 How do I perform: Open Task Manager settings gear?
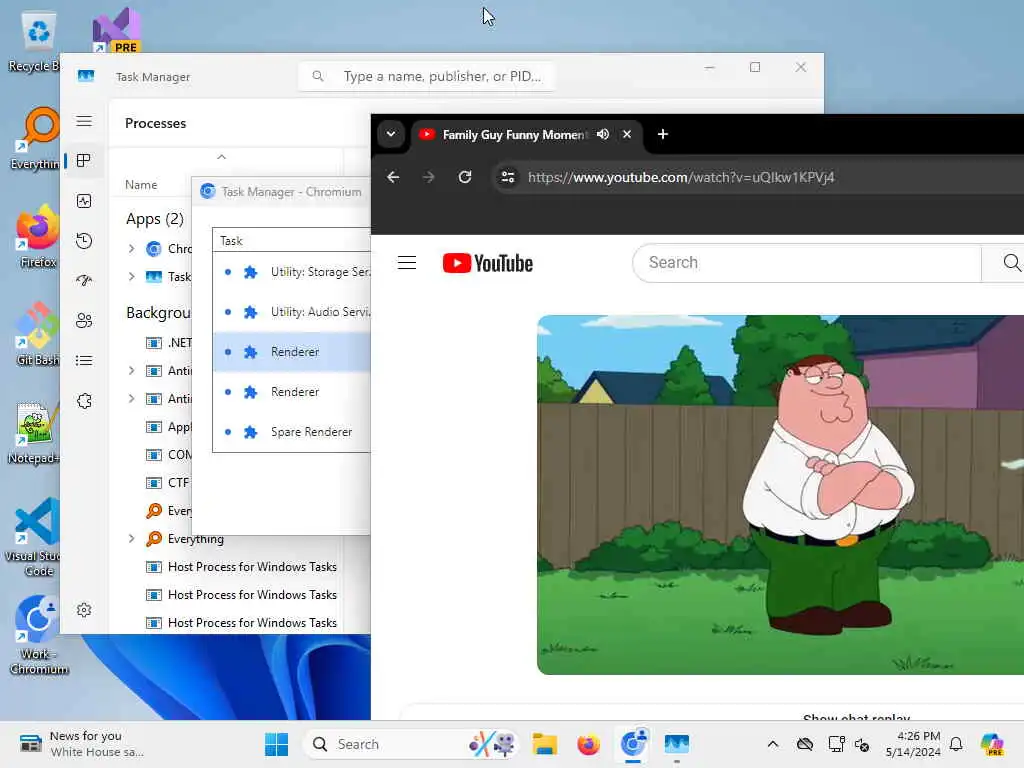click(x=84, y=610)
